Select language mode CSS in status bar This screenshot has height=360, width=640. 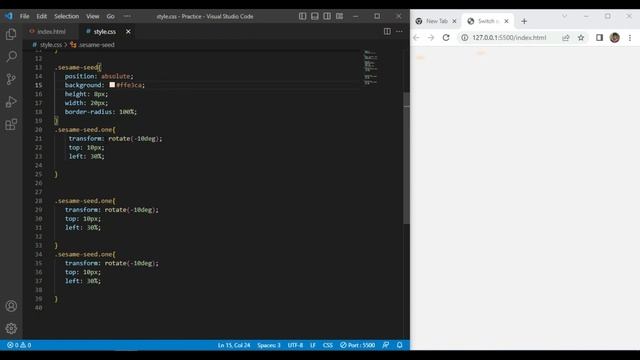coord(328,345)
